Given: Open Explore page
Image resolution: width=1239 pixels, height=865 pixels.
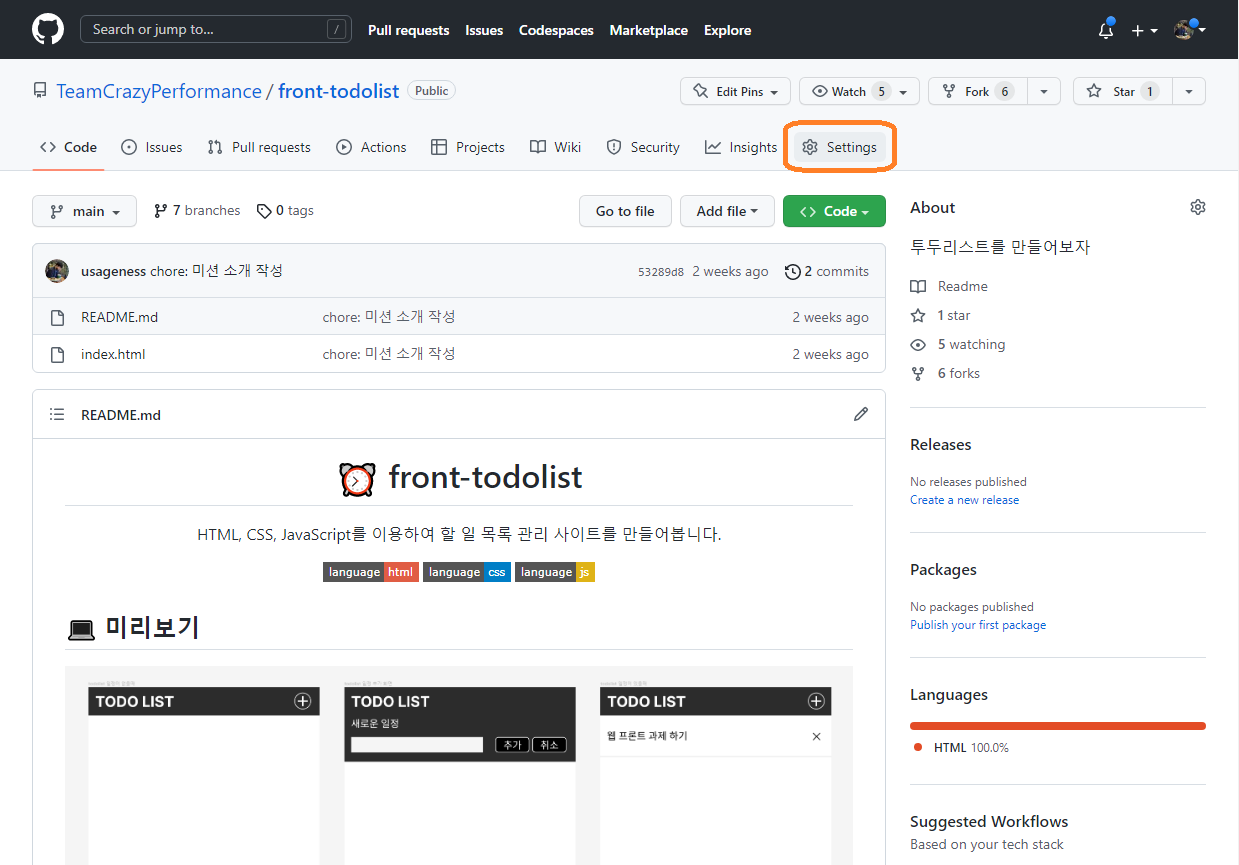Looking at the screenshot, I should point(727,30).
